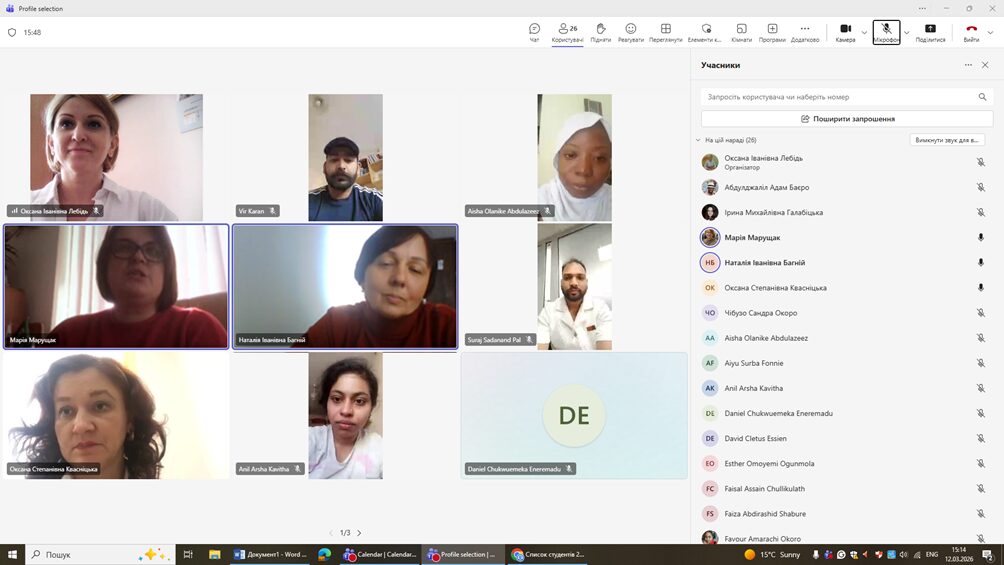Click the 'Вимкнути звук для в...' button
This screenshot has width=1004, height=565.
(x=947, y=140)
